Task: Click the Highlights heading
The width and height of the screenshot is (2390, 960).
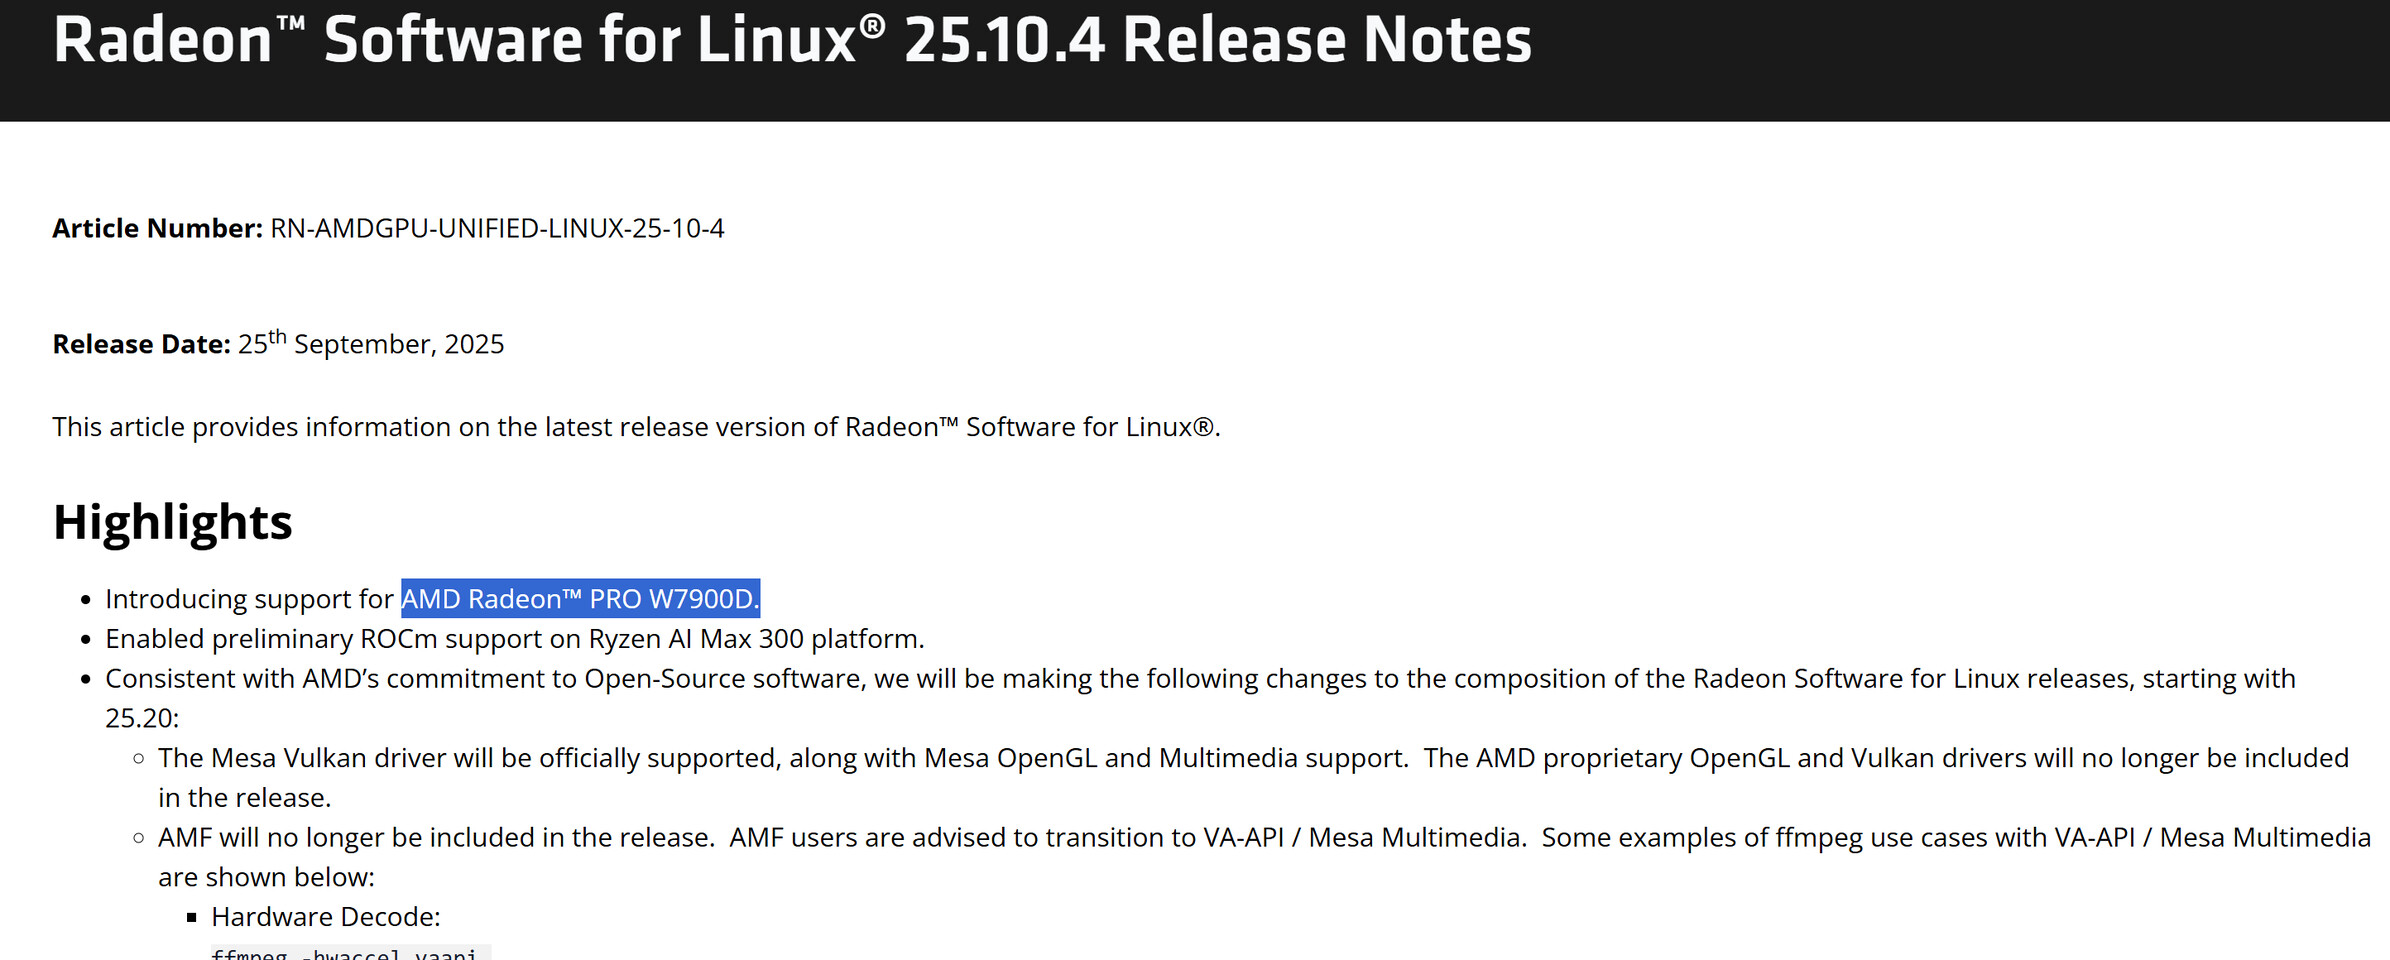Action: (172, 522)
